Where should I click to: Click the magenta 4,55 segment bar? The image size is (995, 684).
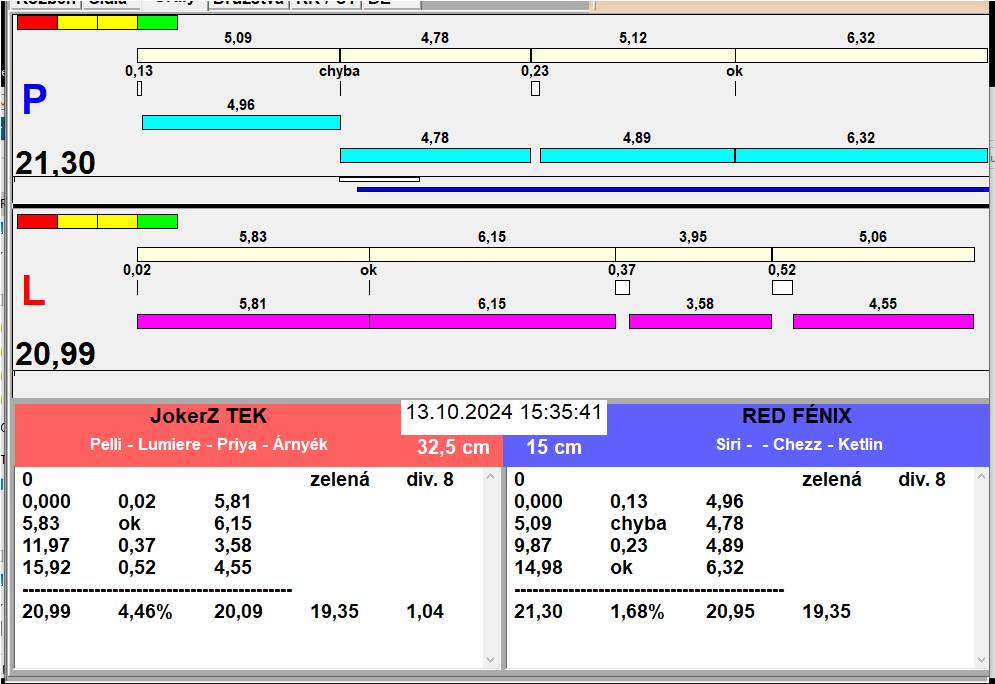(x=883, y=321)
